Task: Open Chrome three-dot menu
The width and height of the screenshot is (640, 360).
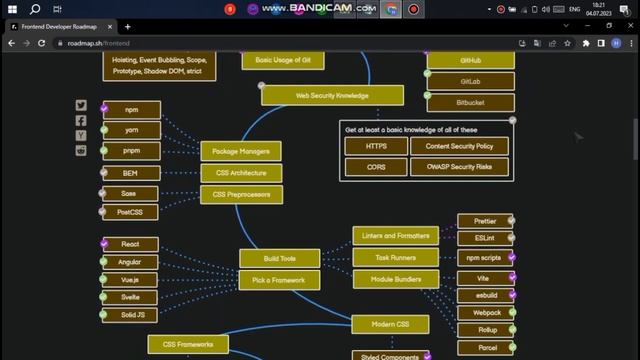Action: [x=631, y=43]
